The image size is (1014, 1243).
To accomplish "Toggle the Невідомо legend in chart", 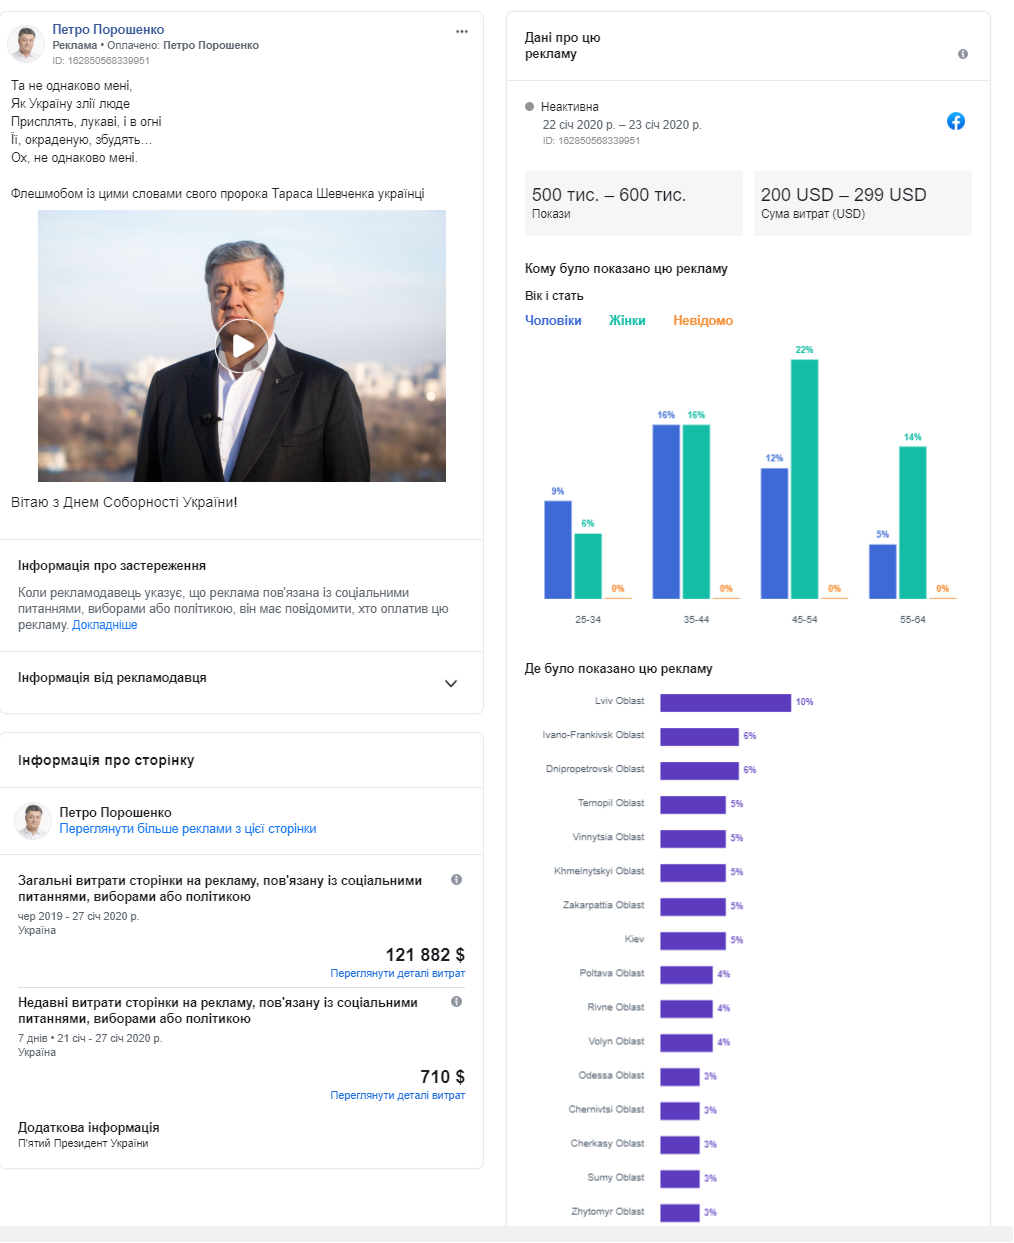I will (x=703, y=321).
